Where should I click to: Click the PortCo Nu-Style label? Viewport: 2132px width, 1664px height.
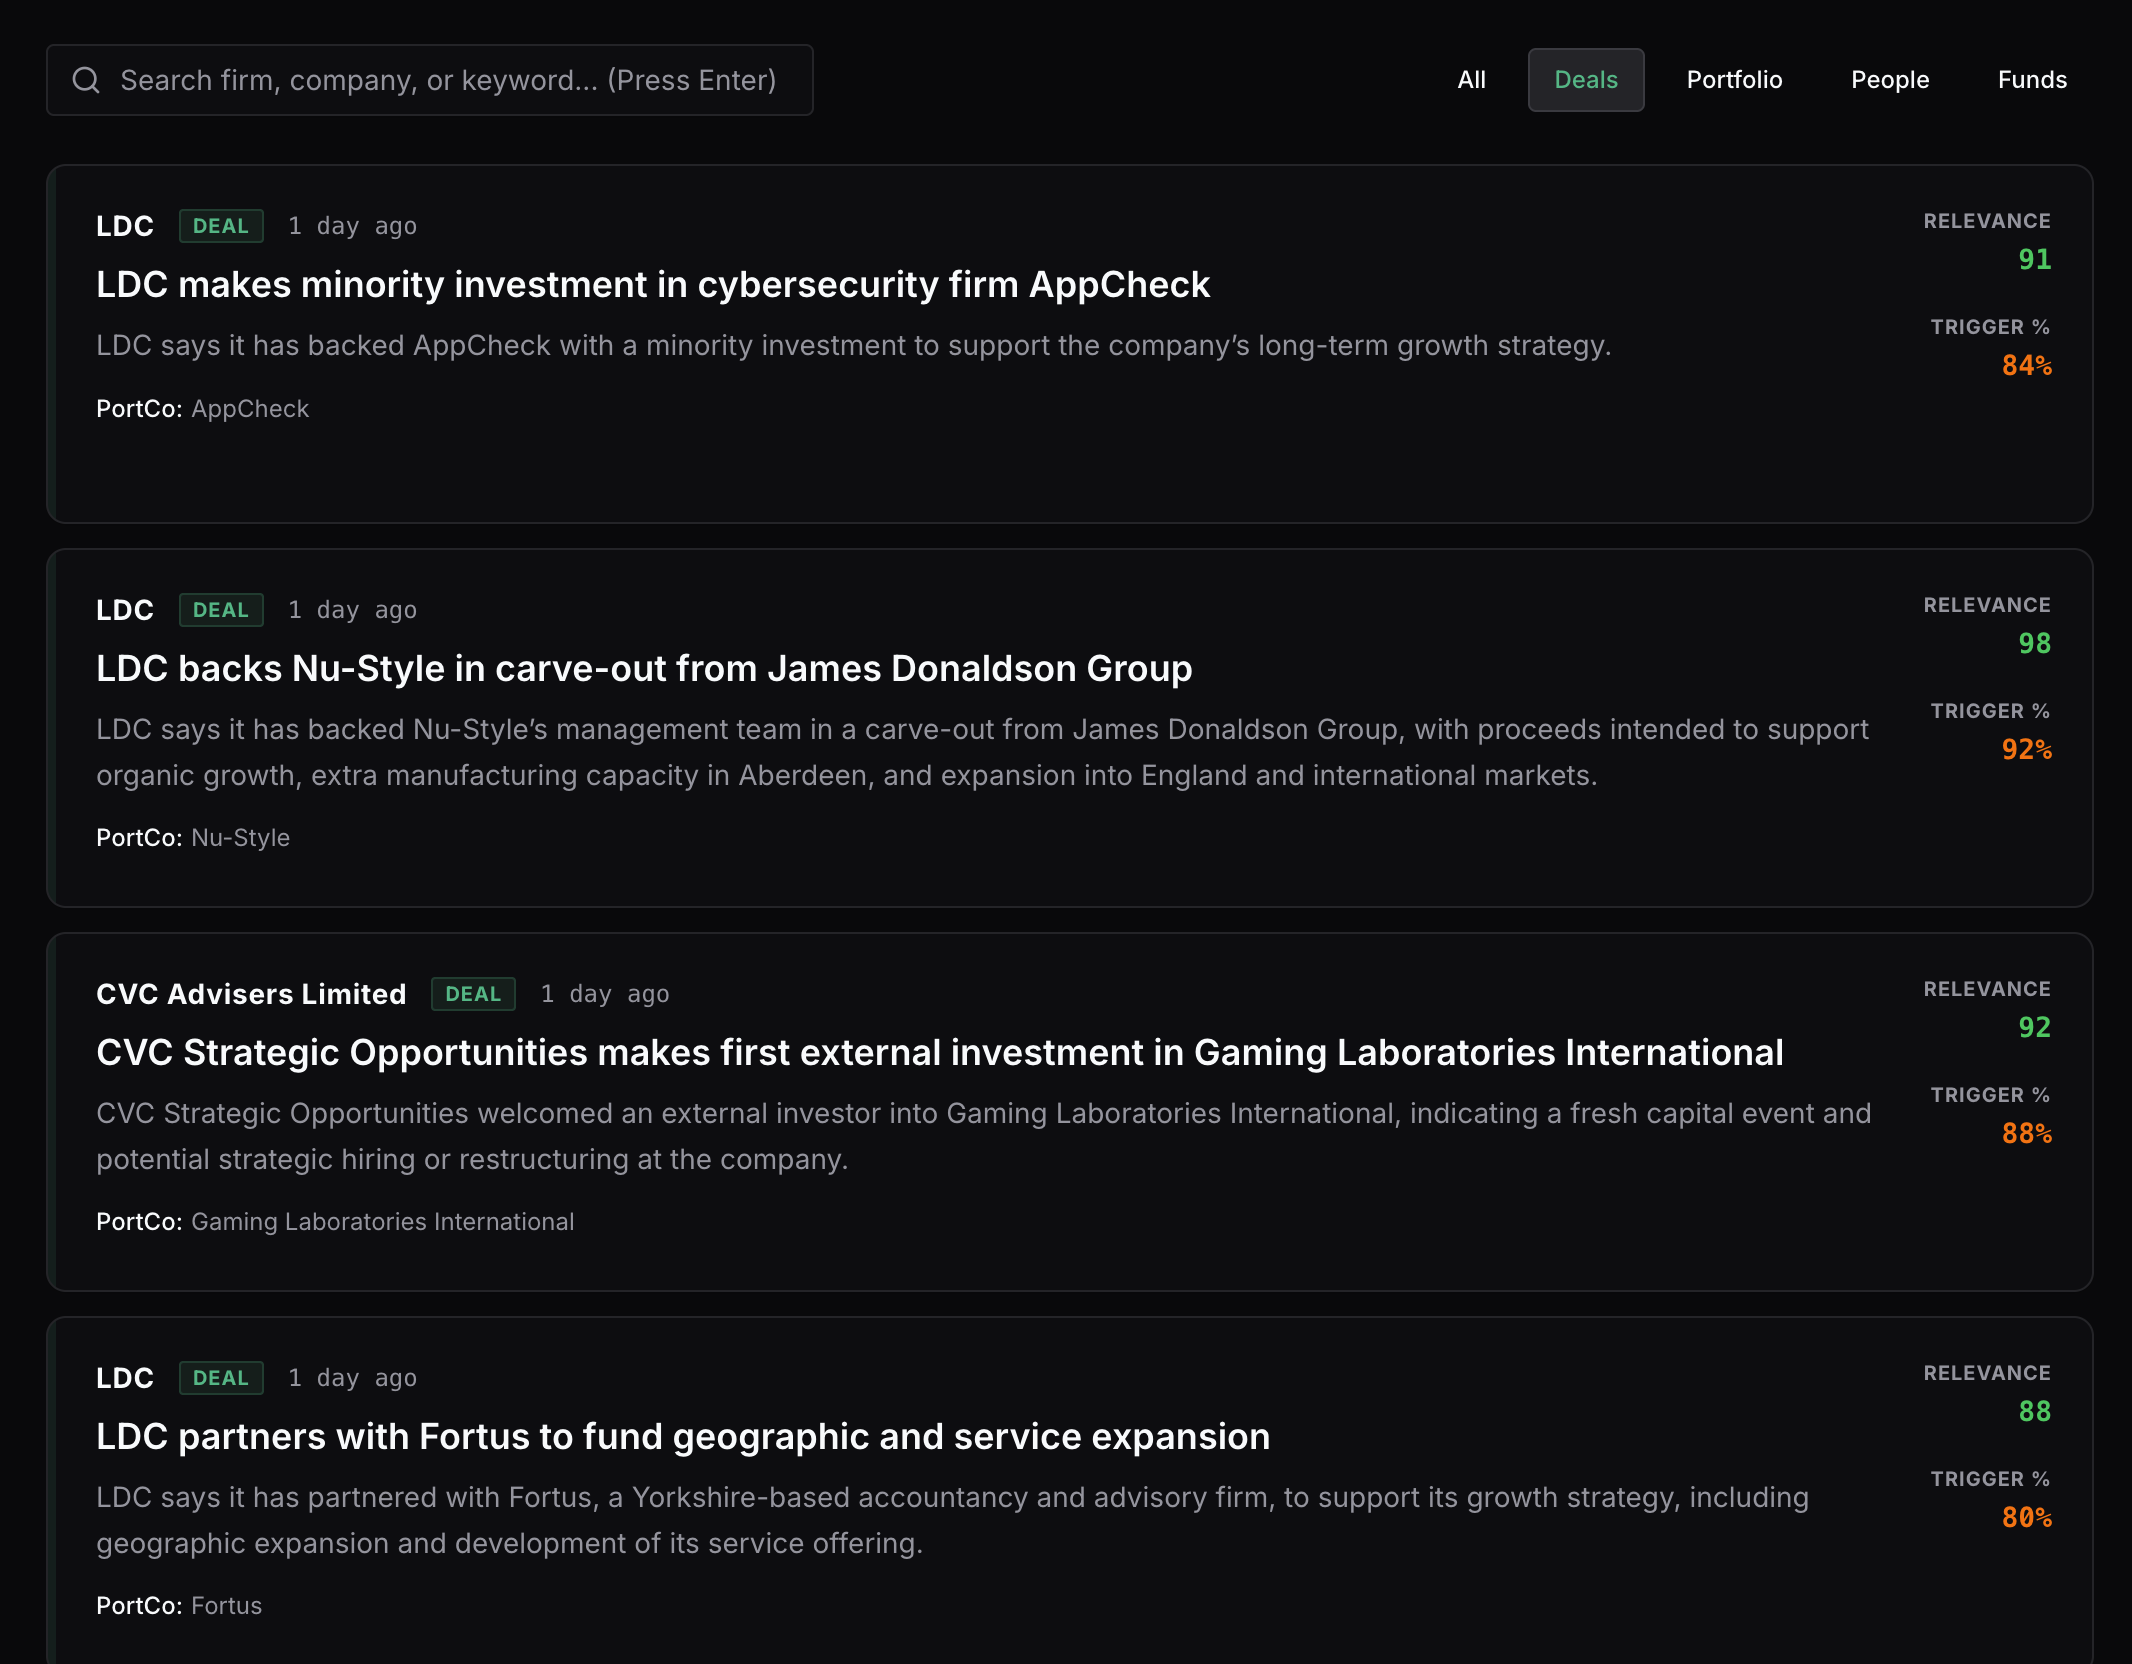pos(193,838)
